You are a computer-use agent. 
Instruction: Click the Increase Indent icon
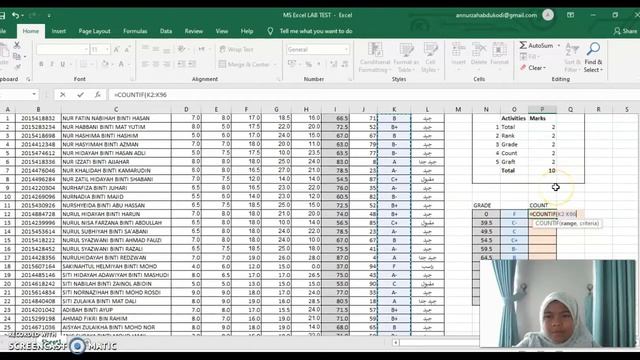click(x=192, y=64)
